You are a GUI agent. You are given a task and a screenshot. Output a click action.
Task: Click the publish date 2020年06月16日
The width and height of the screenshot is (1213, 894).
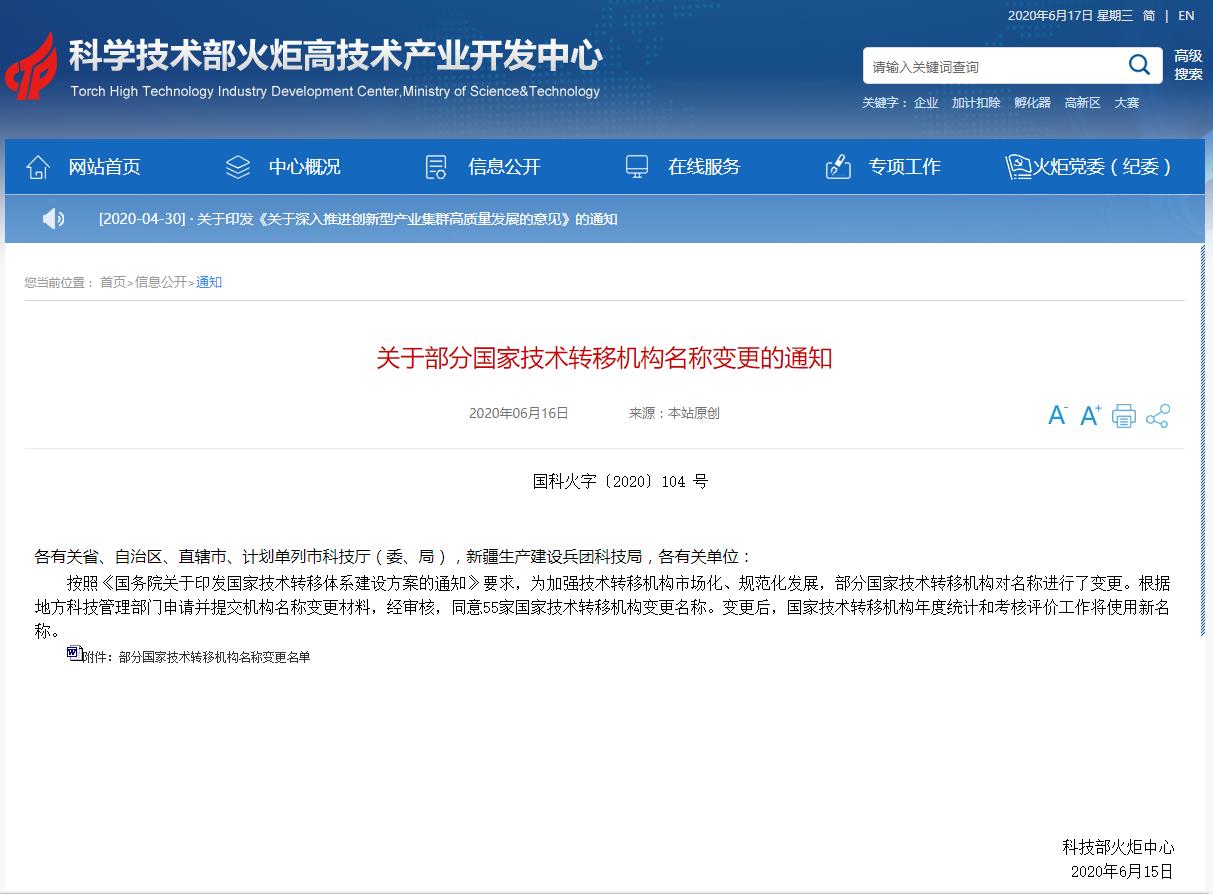[518, 413]
